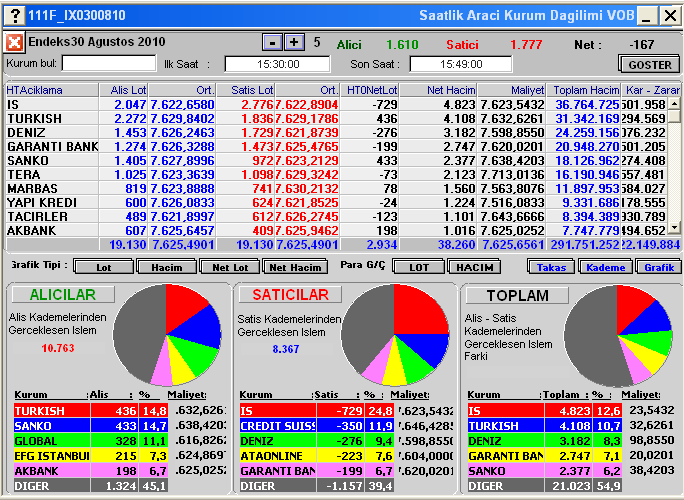This screenshot has width=684, height=500.
Task: Choose Net Hacim chart type button
Action: (x=295, y=267)
